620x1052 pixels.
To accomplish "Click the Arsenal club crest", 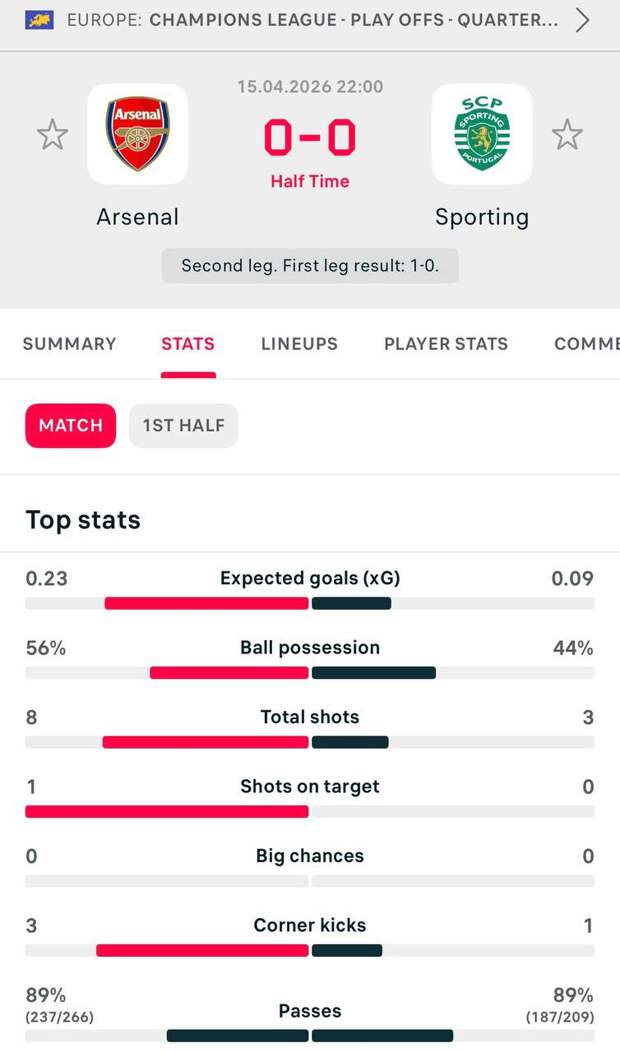I will tap(138, 134).
